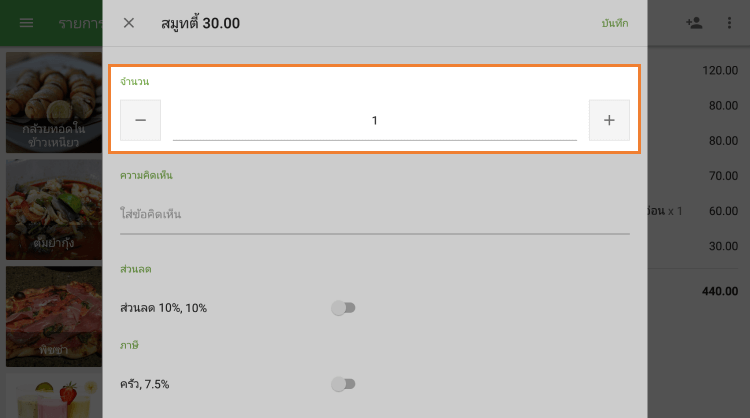750x418 pixels.
Task: Close the สมูทตี้ item dialog
Action: pyautogui.click(x=129, y=23)
